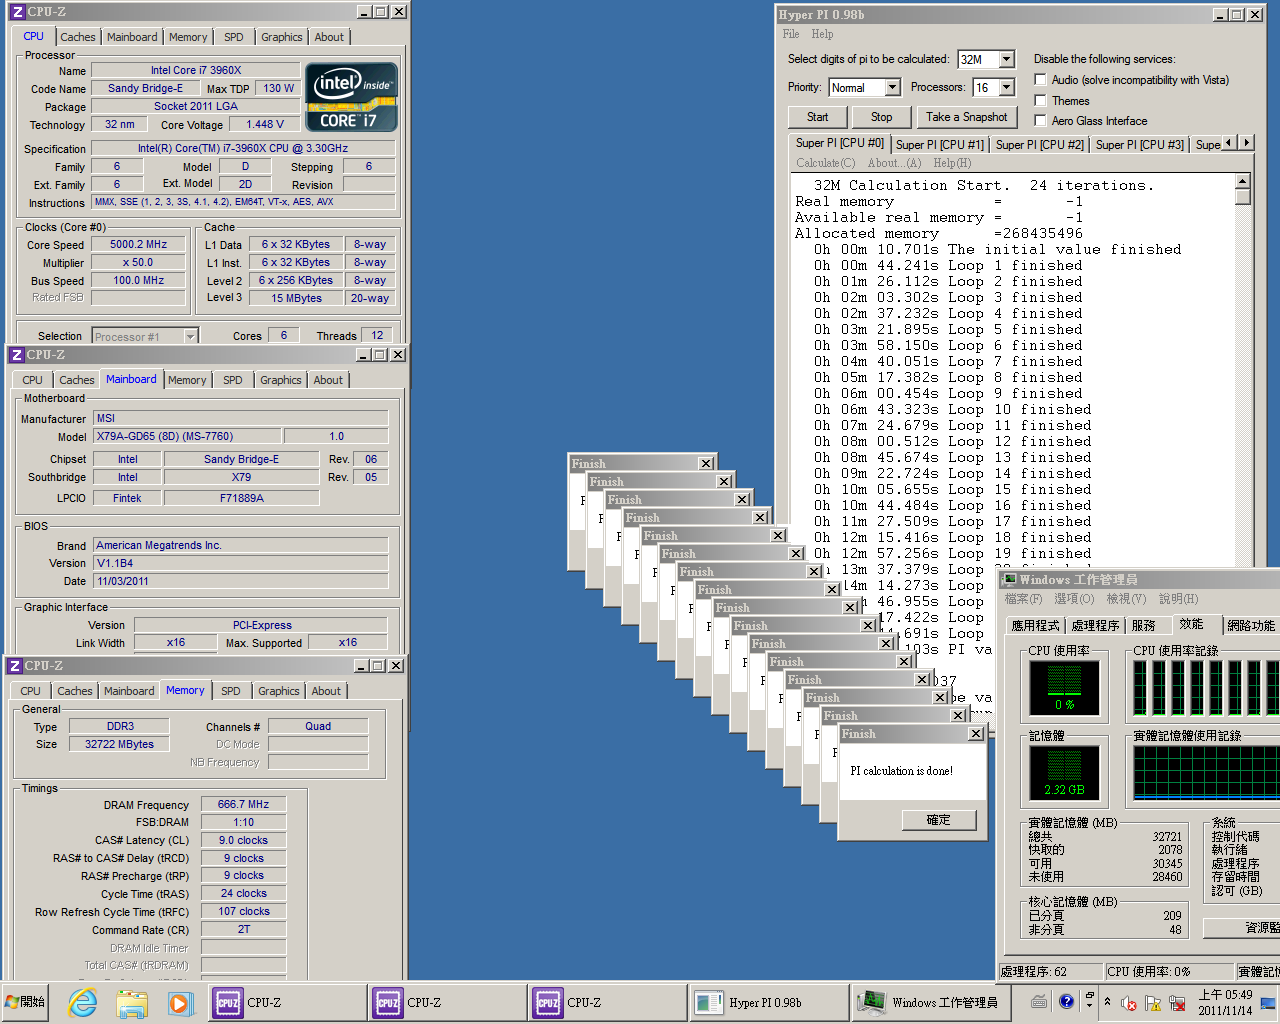Toggle Aero Glass Interface checkbox

pos(1041,120)
